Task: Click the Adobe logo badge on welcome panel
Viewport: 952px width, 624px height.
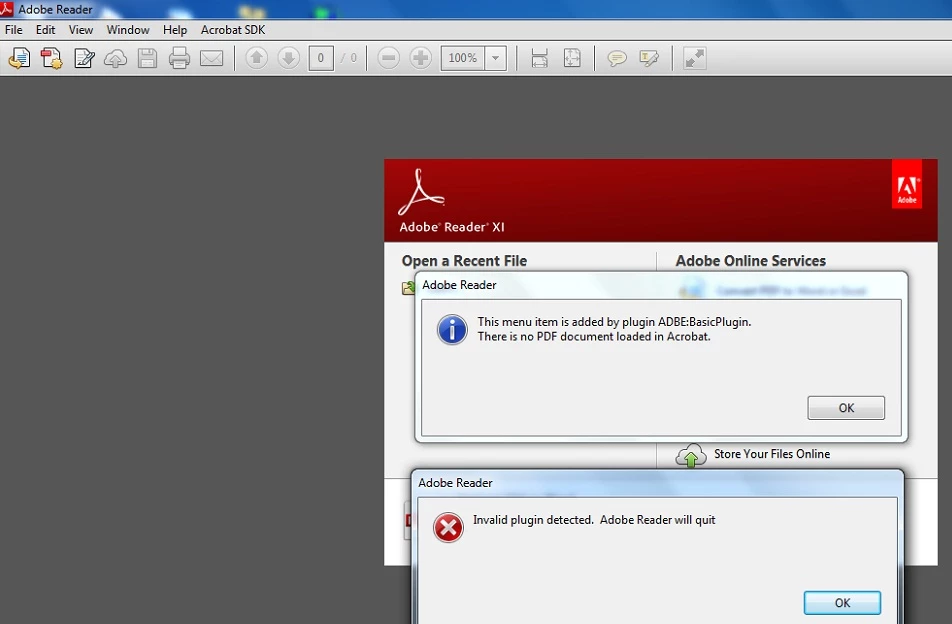Action: point(907,185)
